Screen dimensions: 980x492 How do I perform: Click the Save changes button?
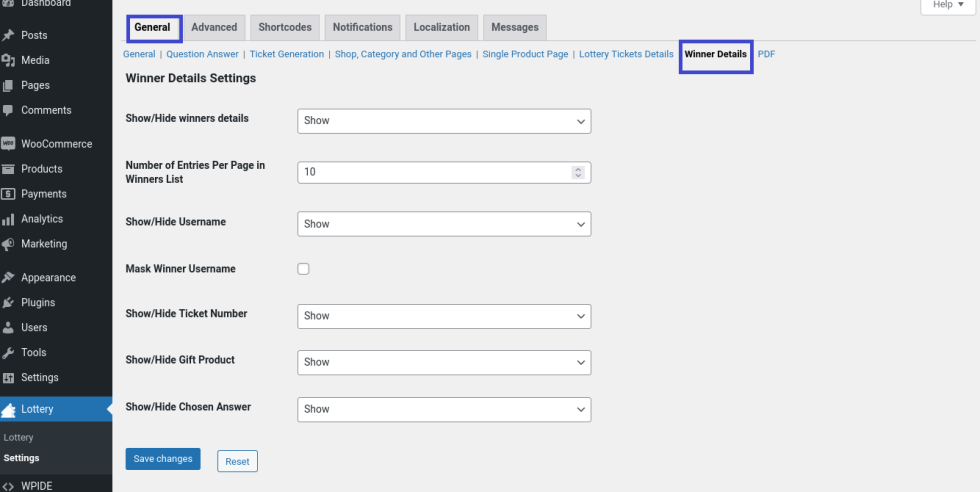tap(163, 459)
